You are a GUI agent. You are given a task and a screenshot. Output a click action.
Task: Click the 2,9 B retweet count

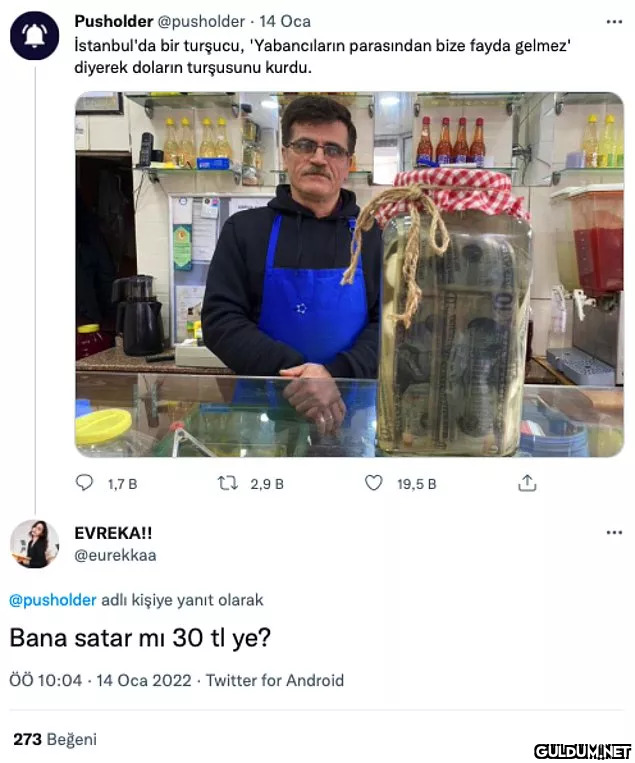267,484
